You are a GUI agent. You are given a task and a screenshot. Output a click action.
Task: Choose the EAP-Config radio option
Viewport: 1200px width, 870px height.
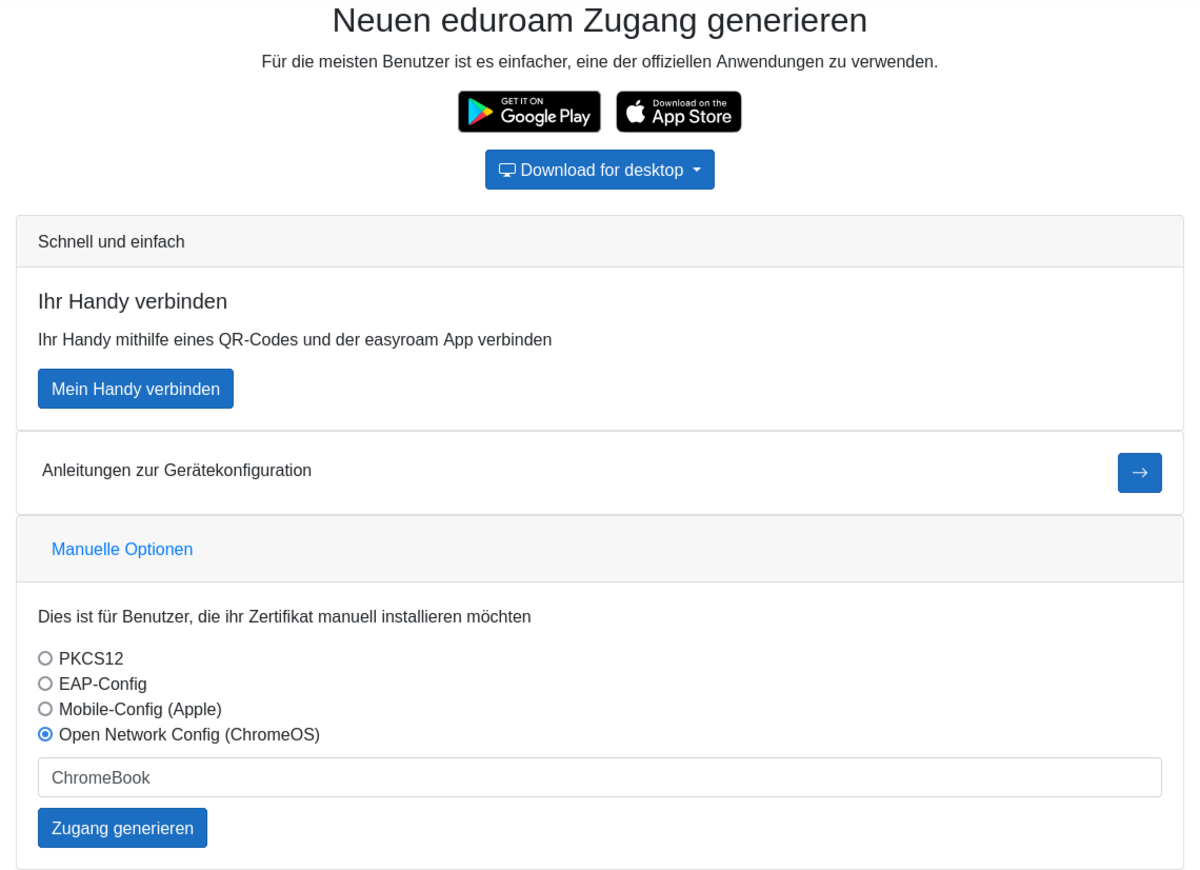coord(45,684)
